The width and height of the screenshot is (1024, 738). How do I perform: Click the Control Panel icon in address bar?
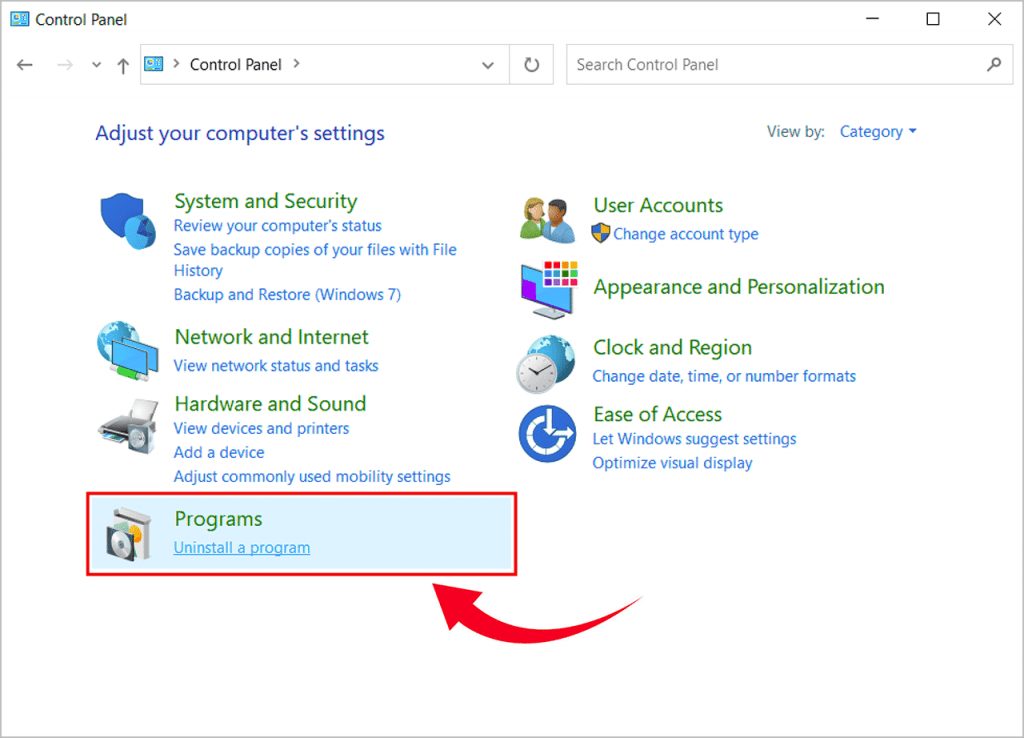(x=153, y=64)
